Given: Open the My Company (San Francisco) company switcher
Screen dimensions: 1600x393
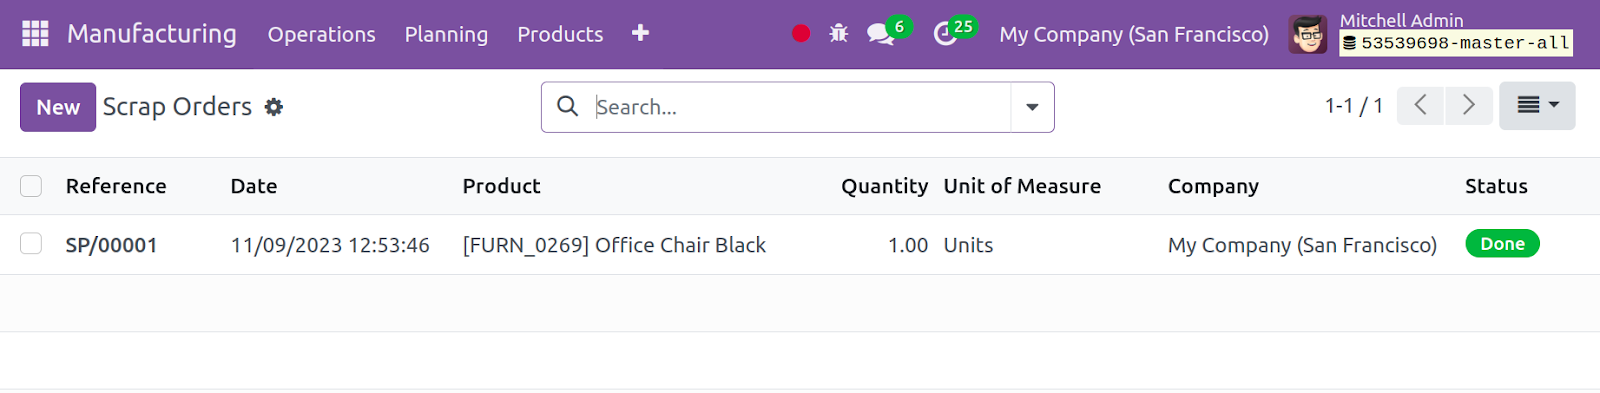Looking at the screenshot, I should pos(1134,34).
